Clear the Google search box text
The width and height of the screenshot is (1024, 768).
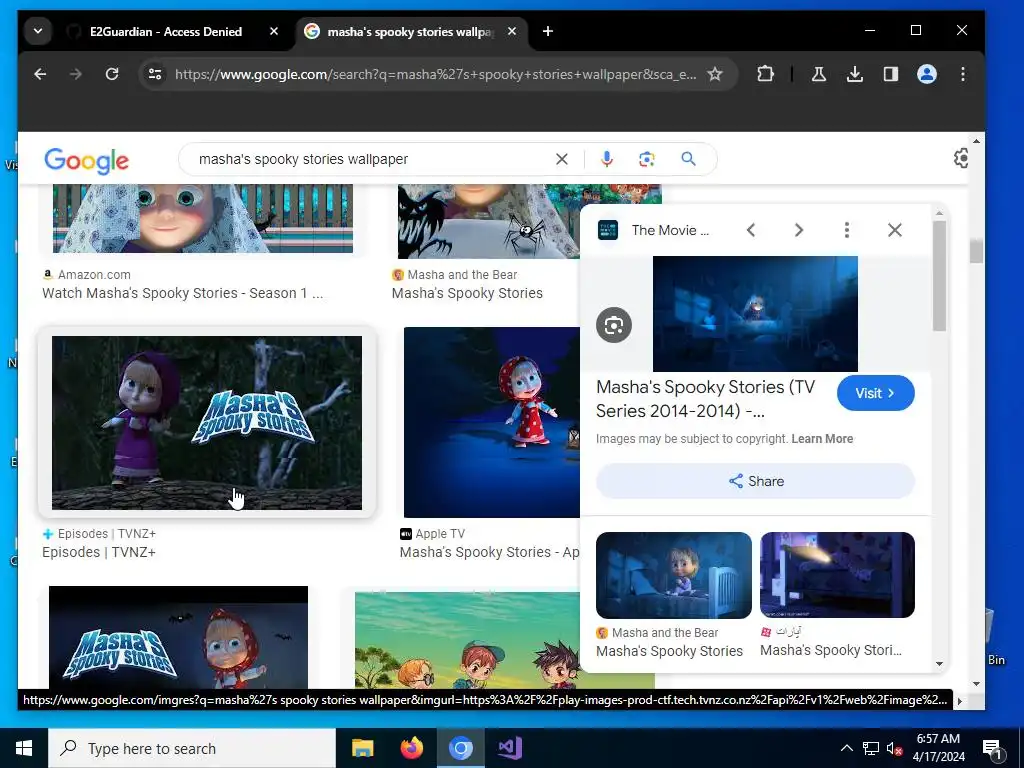[562, 159]
